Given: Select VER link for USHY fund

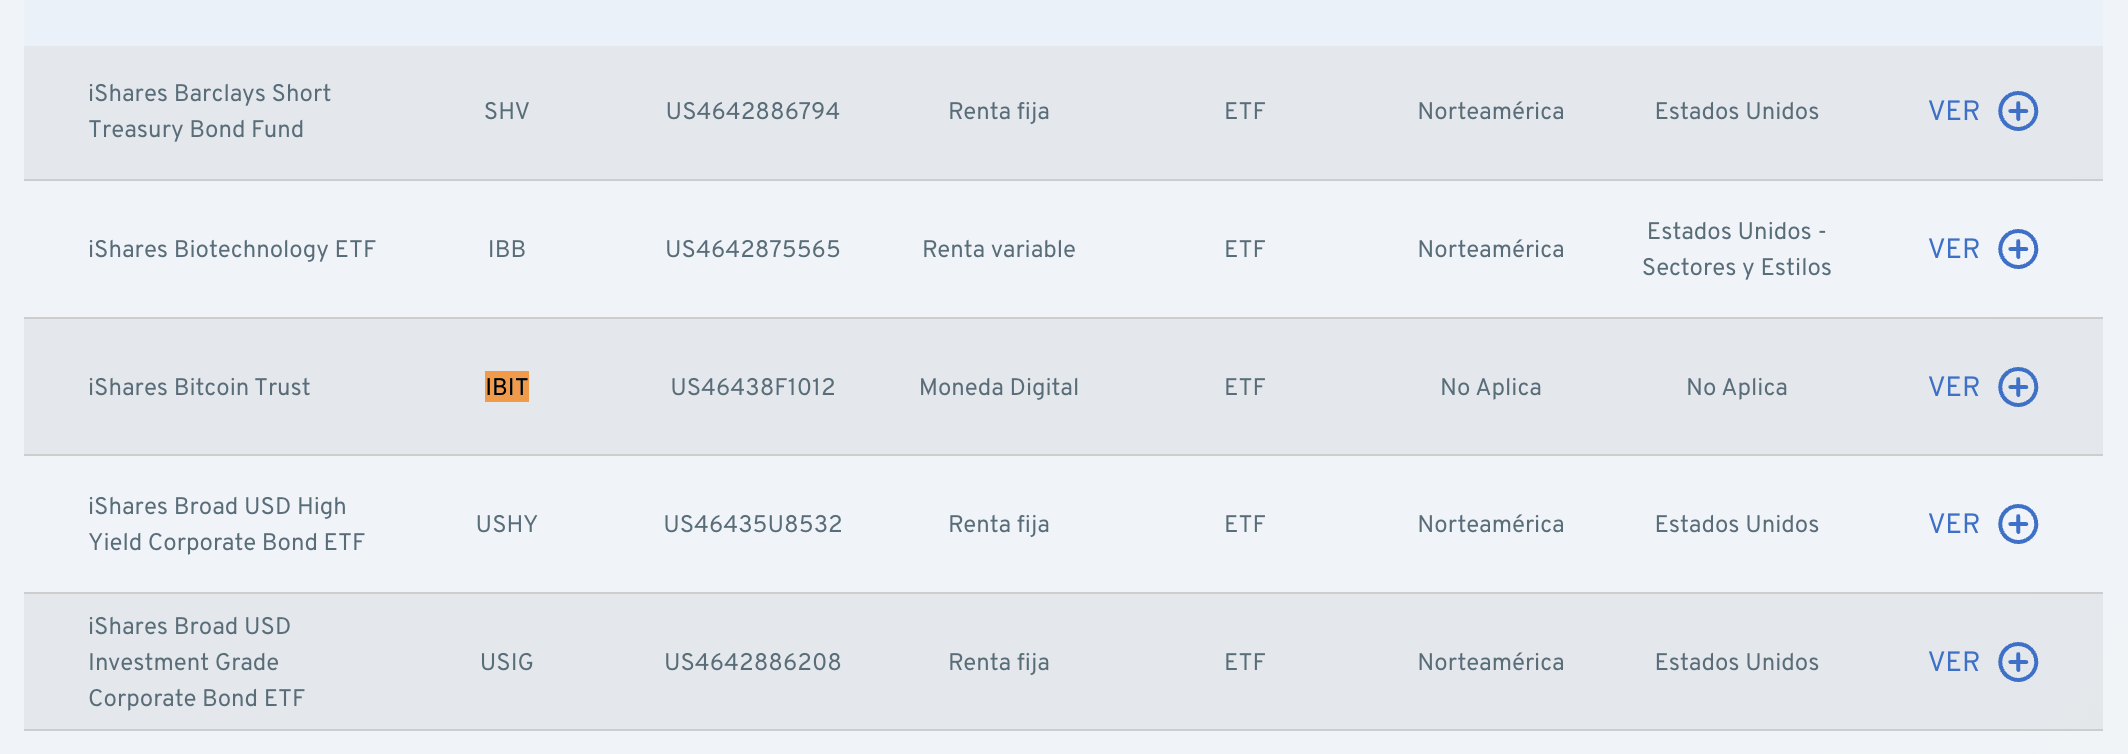Looking at the screenshot, I should (1954, 524).
